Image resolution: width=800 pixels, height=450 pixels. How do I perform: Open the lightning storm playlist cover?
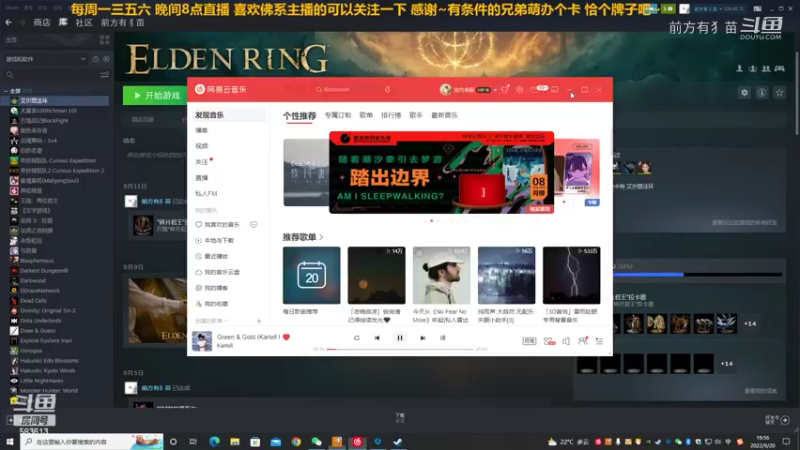(571, 276)
